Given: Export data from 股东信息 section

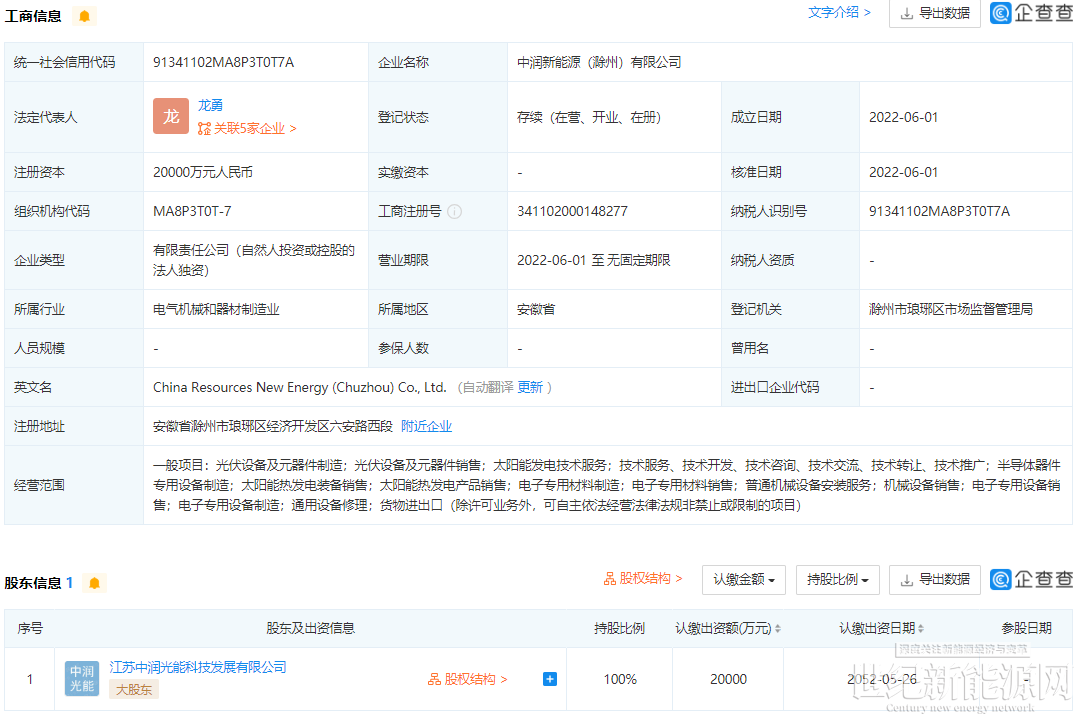Looking at the screenshot, I should pyautogui.click(x=934, y=580).
